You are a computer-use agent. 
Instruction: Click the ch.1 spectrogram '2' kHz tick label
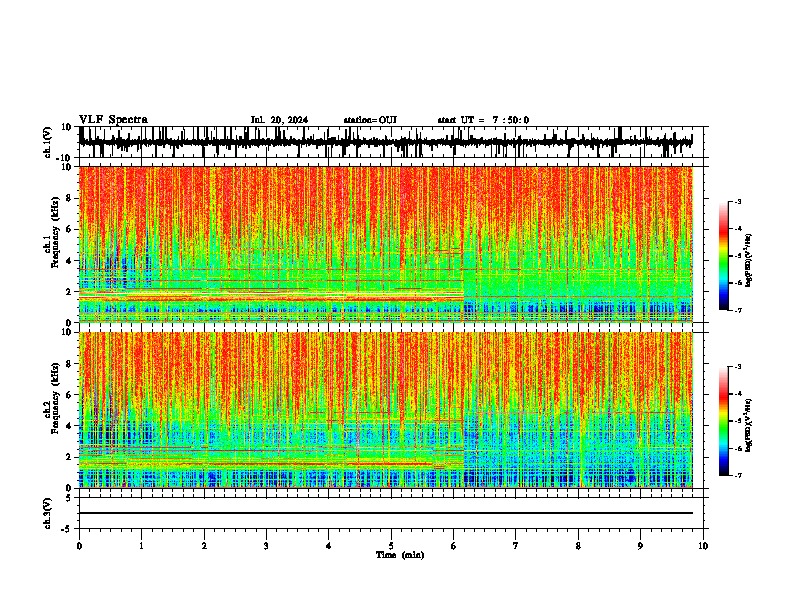coord(69,291)
